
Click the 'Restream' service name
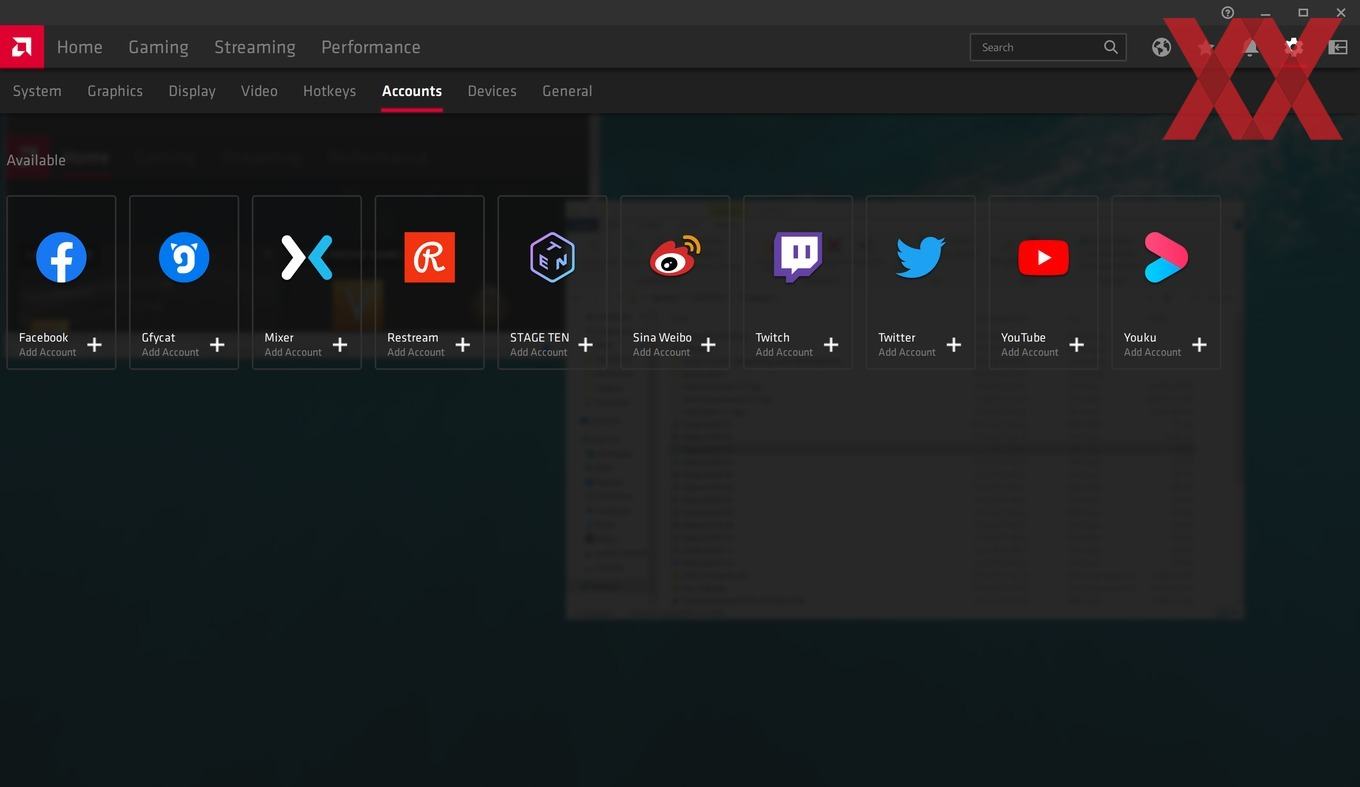pos(413,337)
